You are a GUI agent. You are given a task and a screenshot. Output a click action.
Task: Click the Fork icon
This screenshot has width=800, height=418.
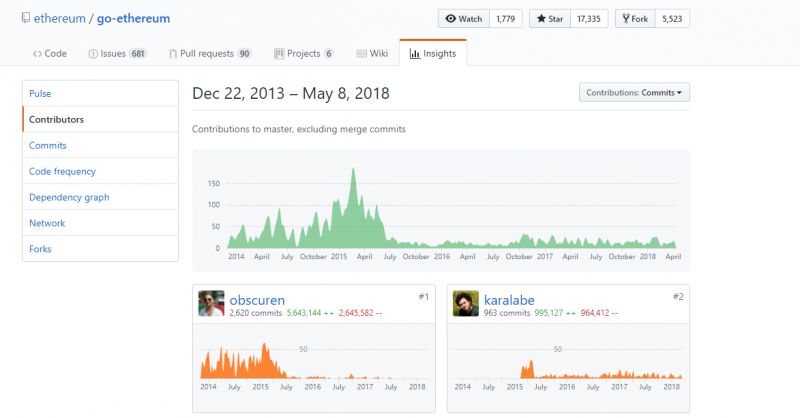click(x=626, y=19)
